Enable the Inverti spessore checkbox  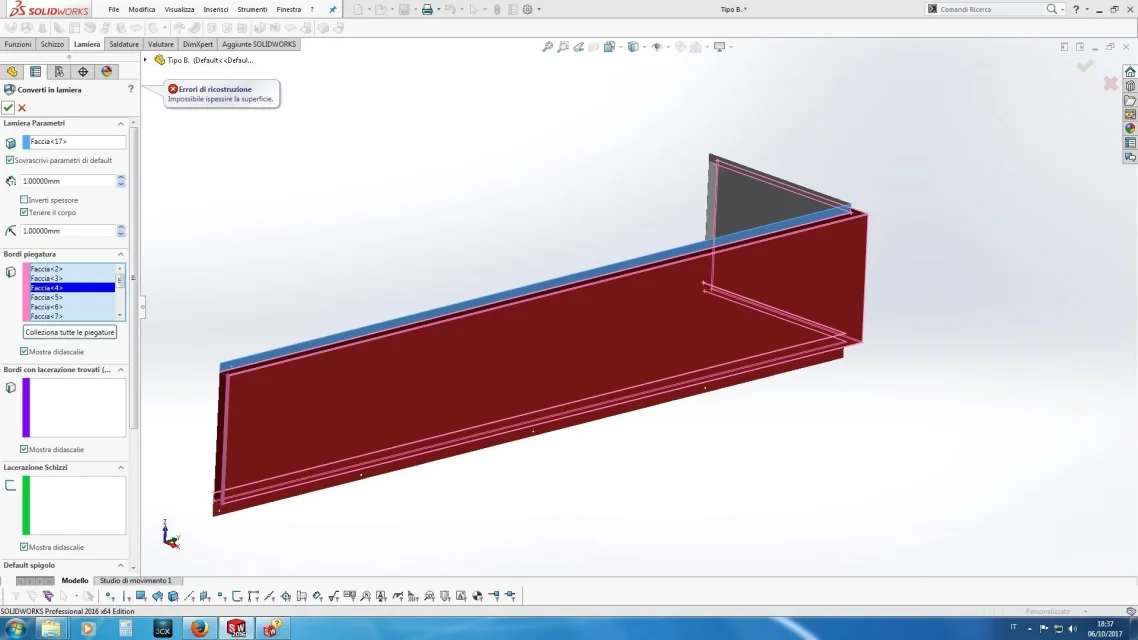(x=24, y=200)
